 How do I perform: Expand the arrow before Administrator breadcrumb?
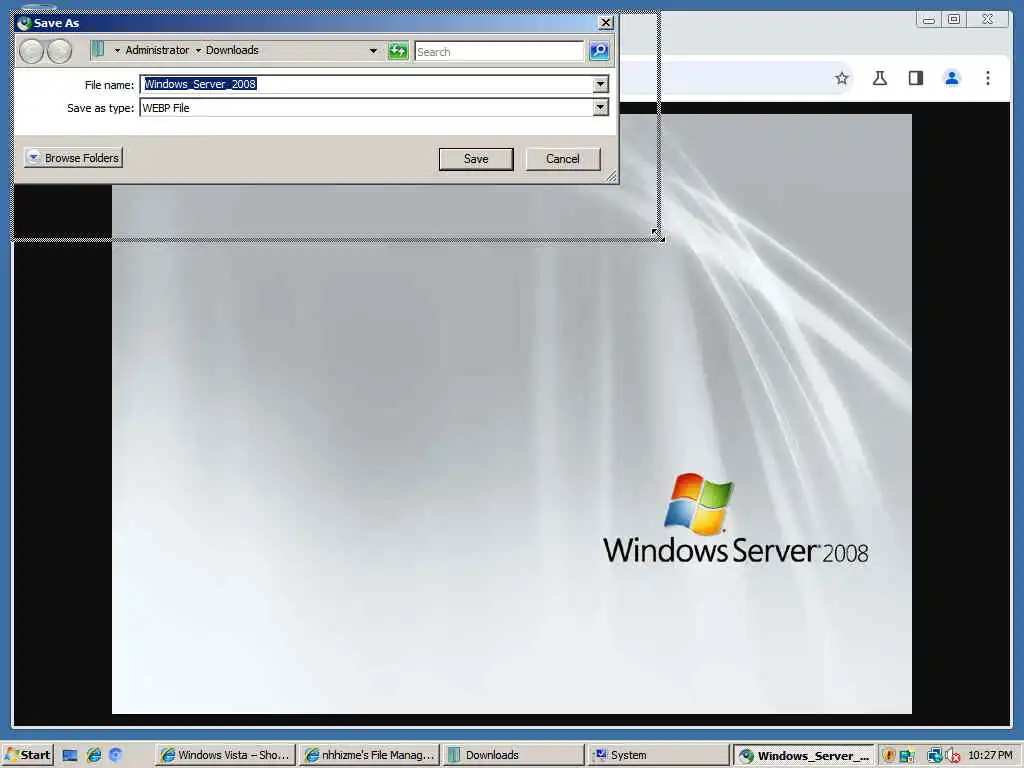tap(117, 50)
